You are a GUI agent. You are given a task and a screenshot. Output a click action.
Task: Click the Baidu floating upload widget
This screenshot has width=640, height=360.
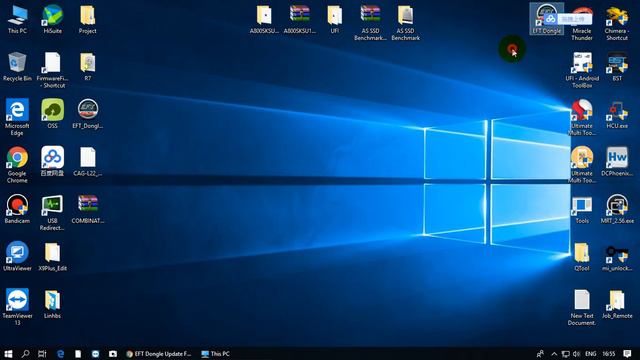[x=568, y=19]
